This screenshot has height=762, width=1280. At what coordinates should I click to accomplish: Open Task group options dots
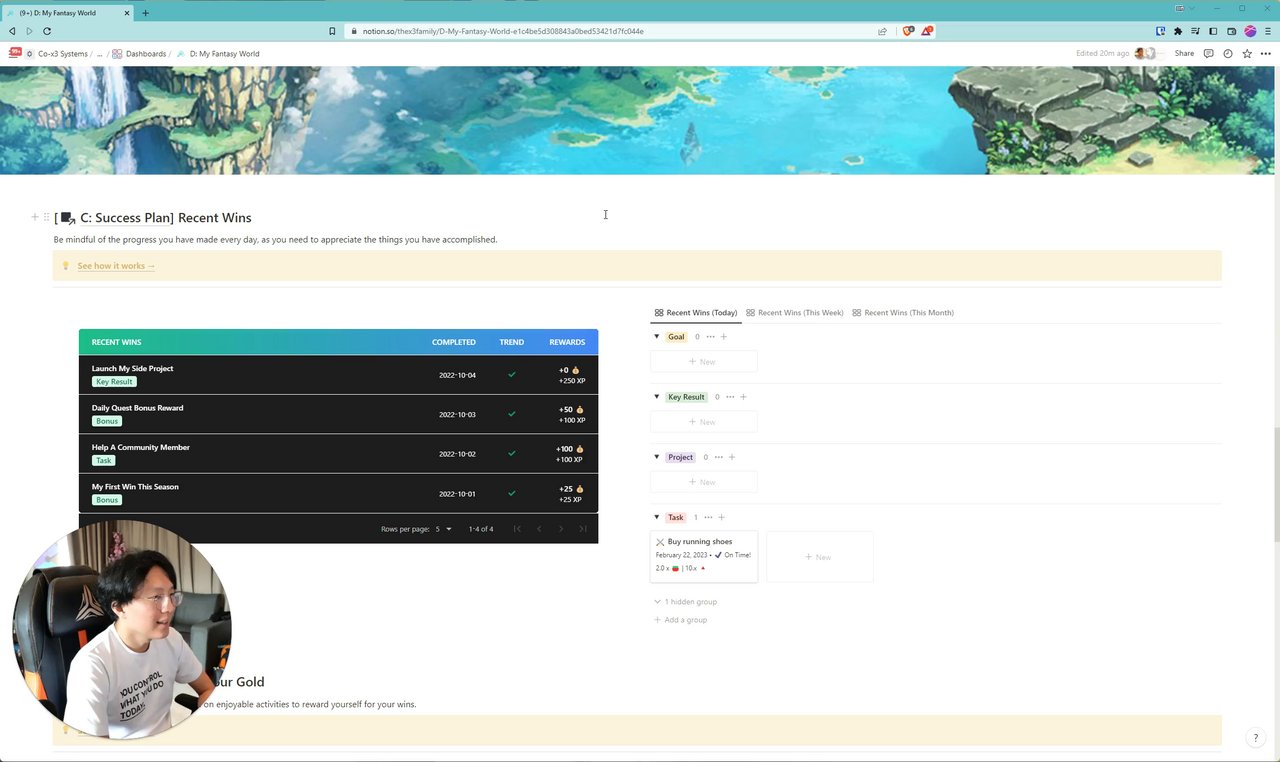[x=708, y=517]
